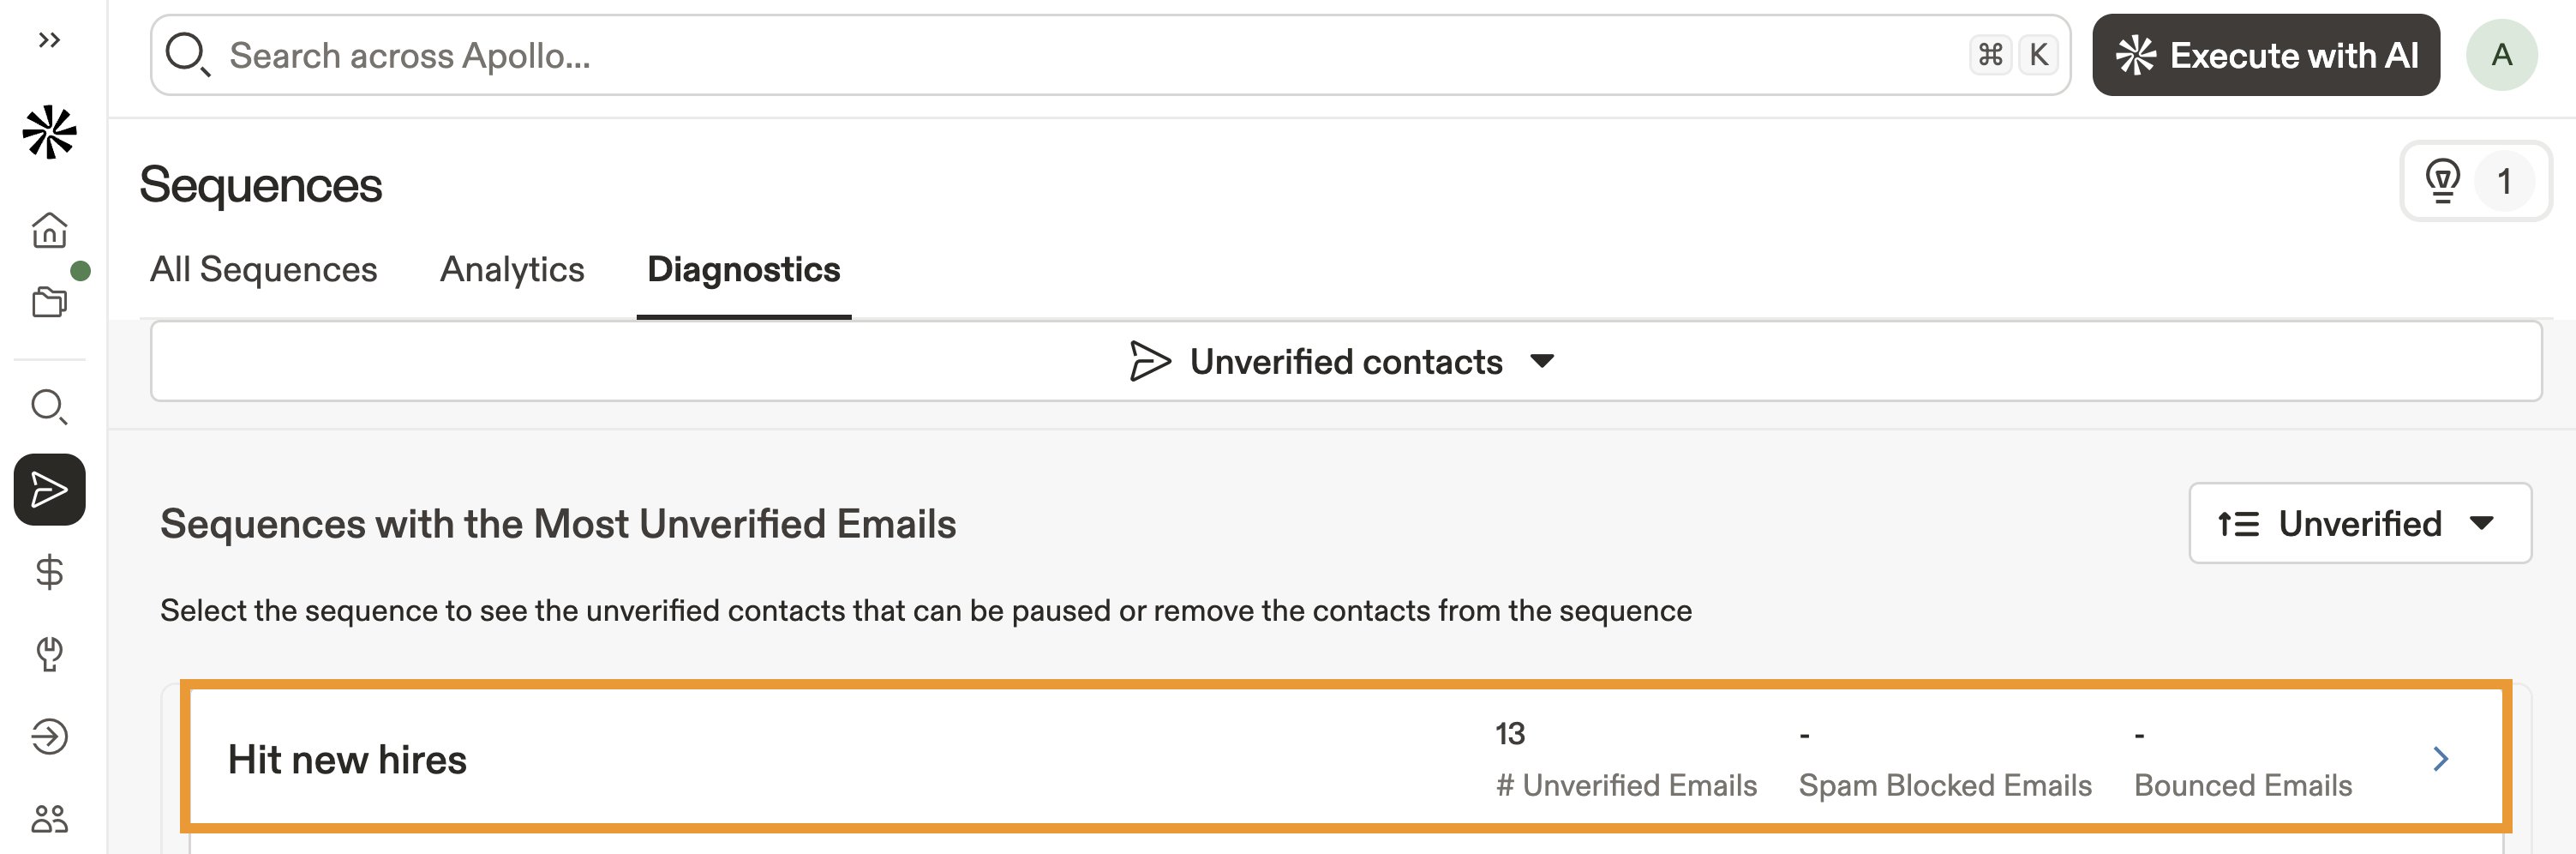Select the Sequences paper-plane sidebar icon
The width and height of the screenshot is (2576, 854).
tap(49, 489)
